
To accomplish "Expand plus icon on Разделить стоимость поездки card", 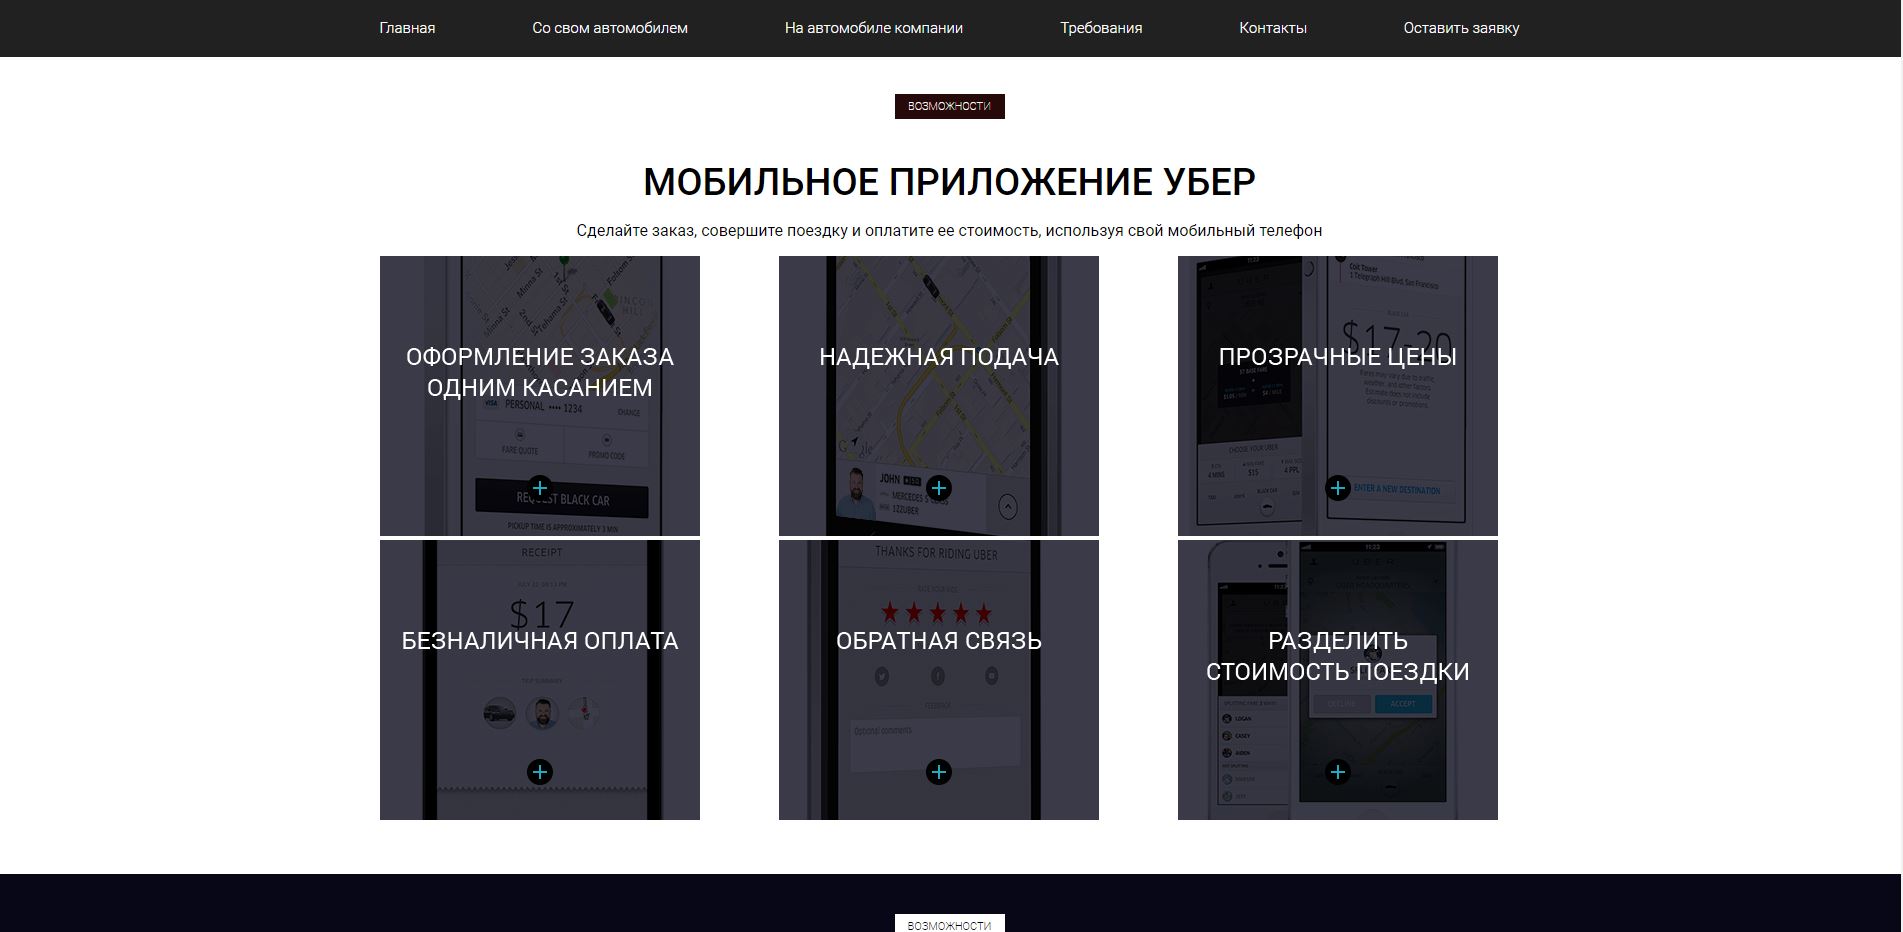I will [x=1338, y=772].
